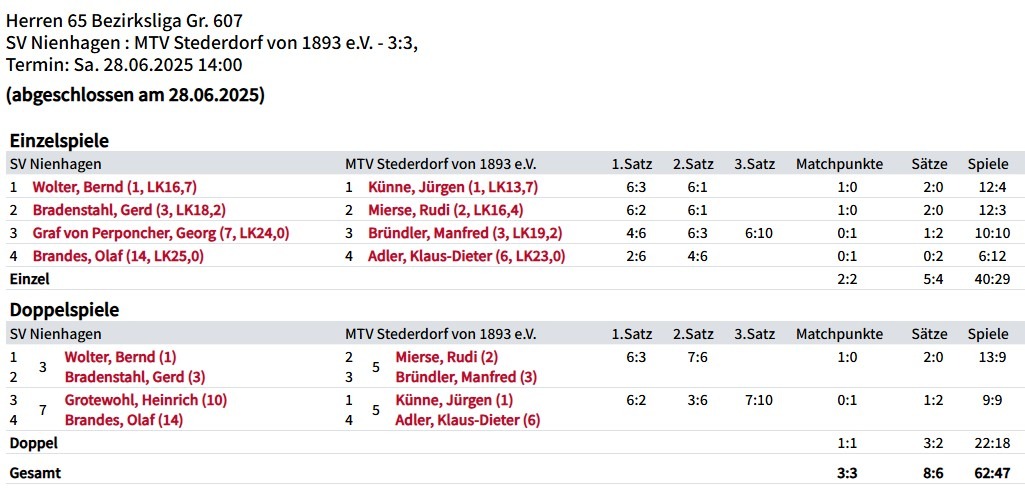Open Brandes, Olaf (14, LK25,0) singles link
The height and width of the screenshot is (488, 1025).
coord(118,256)
